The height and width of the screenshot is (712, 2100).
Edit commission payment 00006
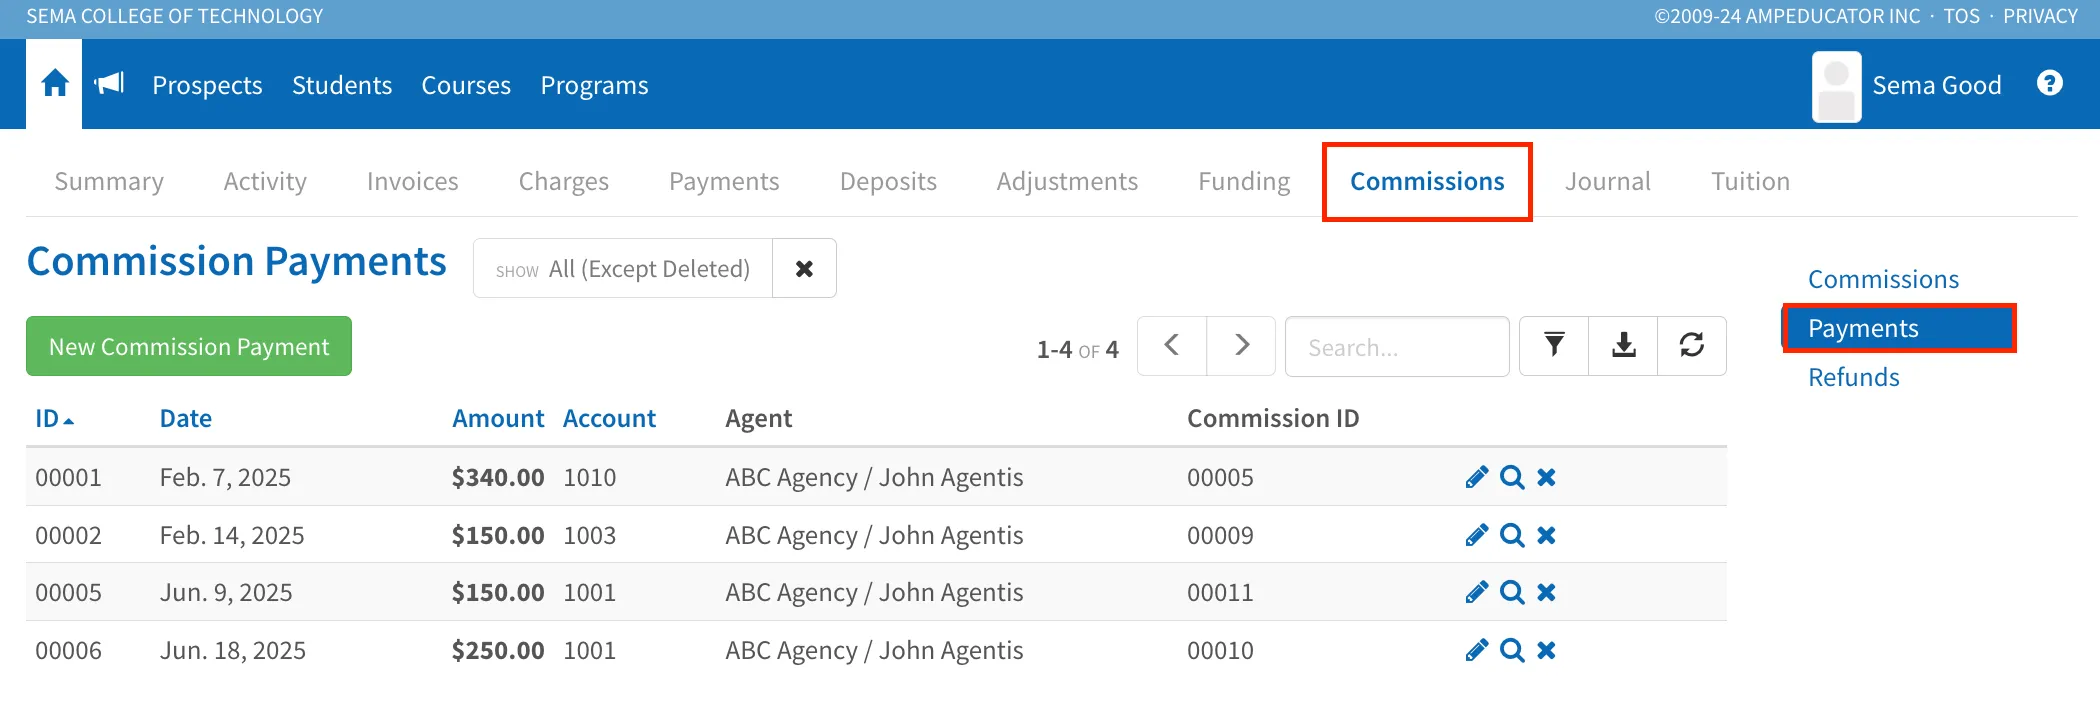click(1476, 650)
